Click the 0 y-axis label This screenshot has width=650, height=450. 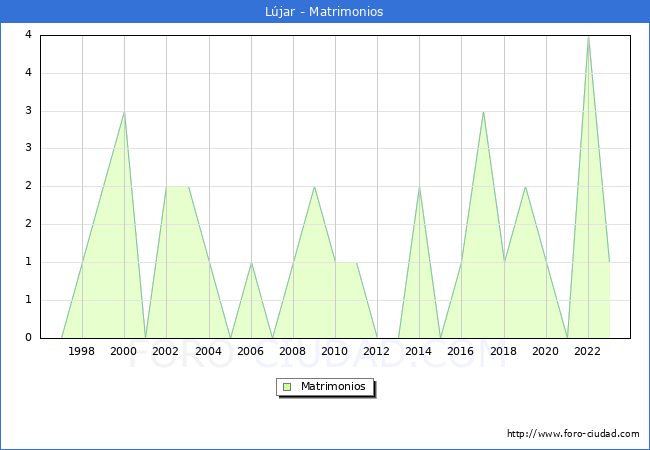pos(28,338)
